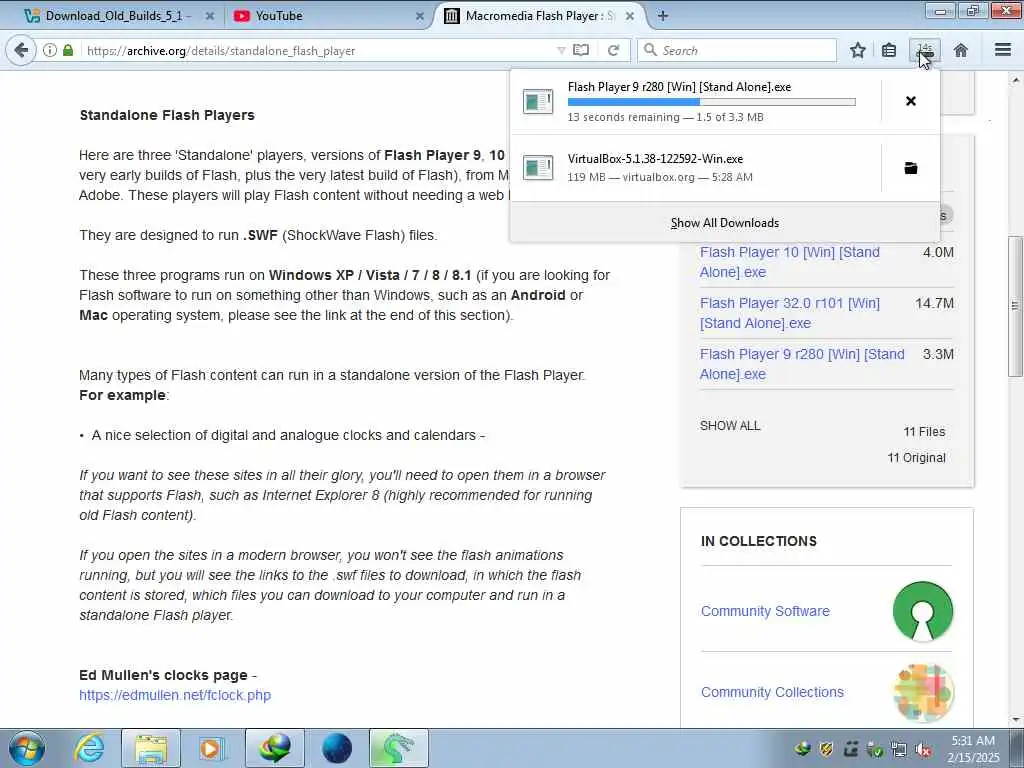Go to the Firefox home page icon

click(960, 50)
